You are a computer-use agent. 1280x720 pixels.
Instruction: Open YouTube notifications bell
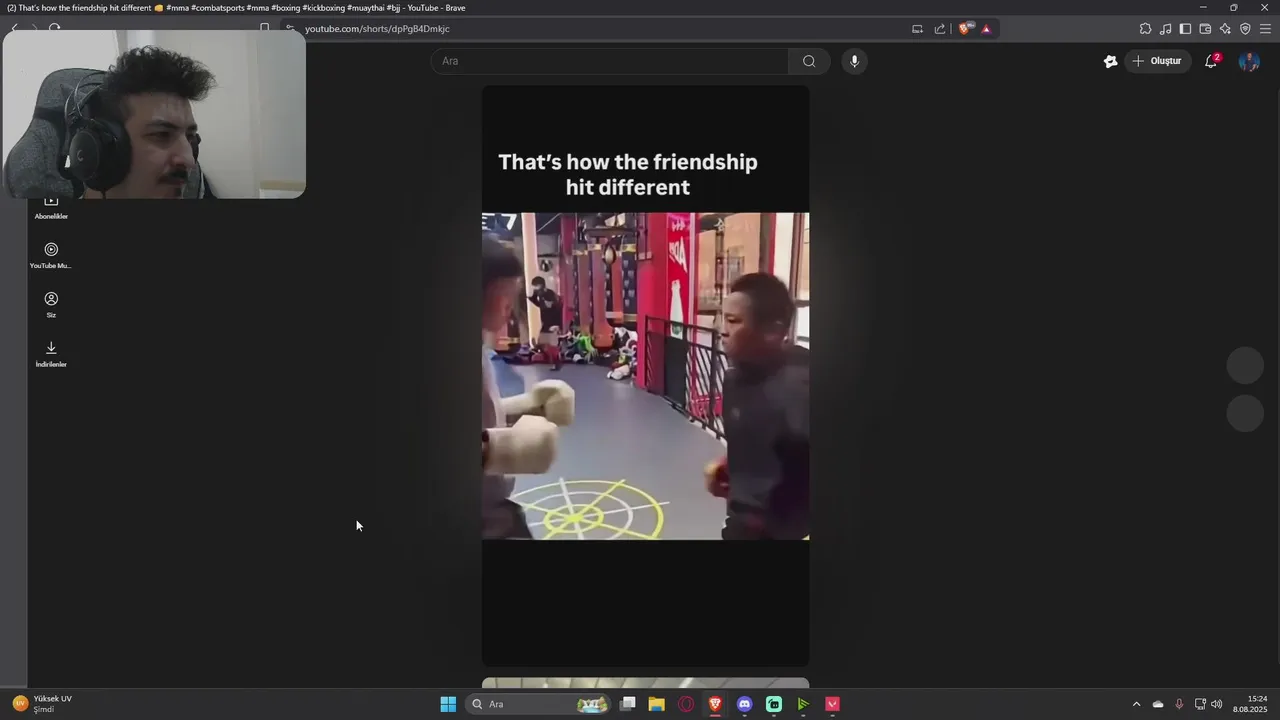[x=1211, y=61]
